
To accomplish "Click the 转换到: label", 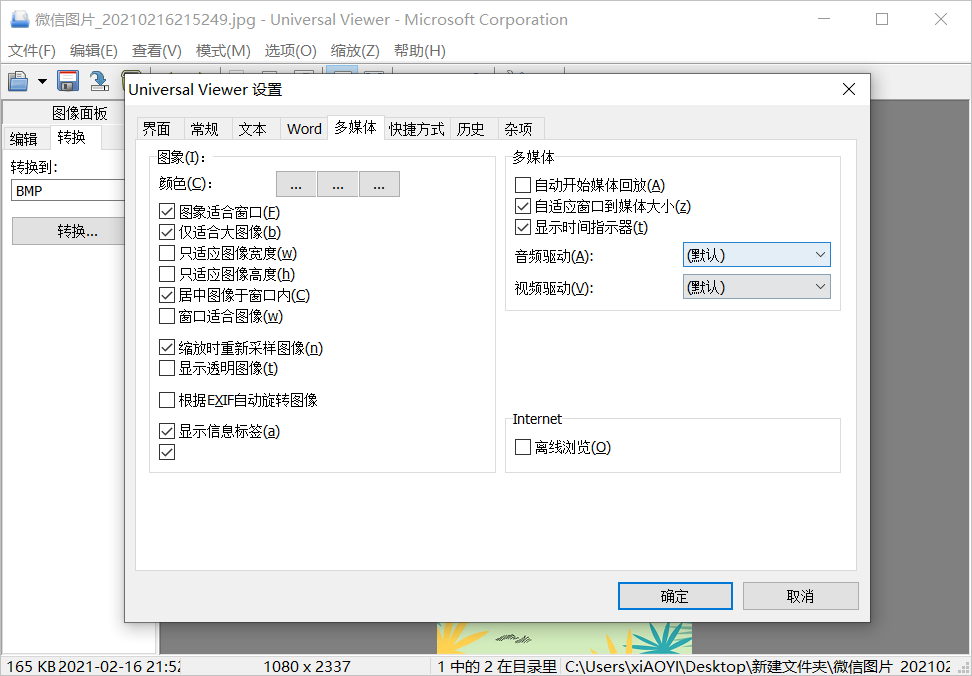I will coord(35,167).
